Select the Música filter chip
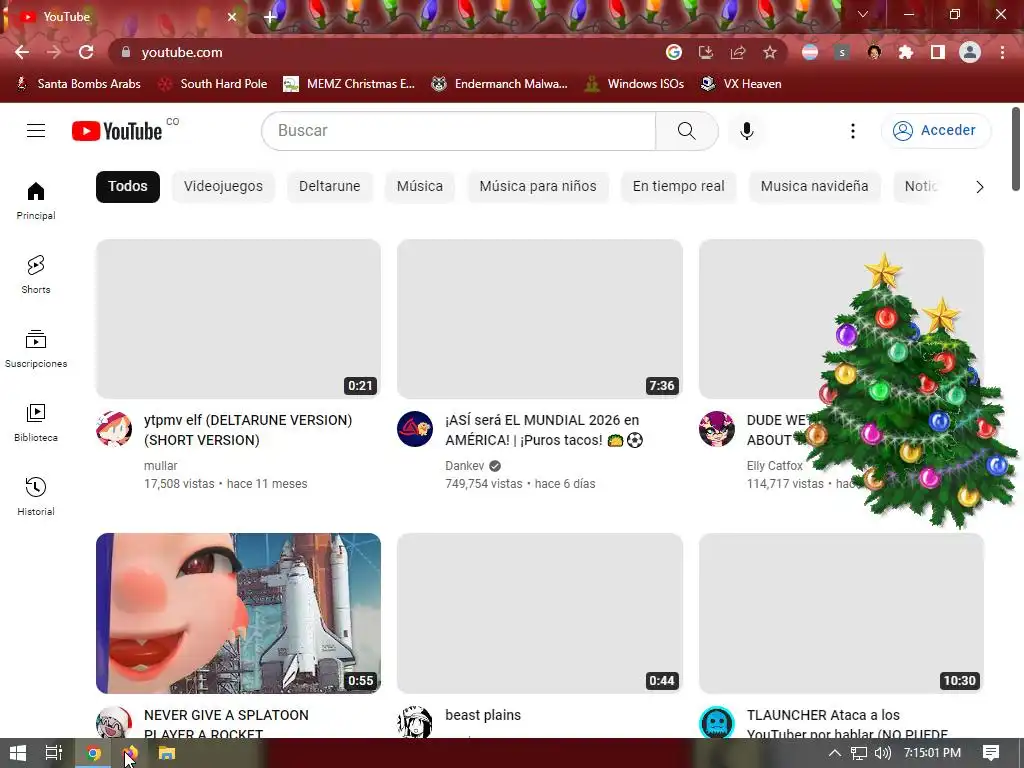Image resolution: width=1024 pixels, height=768 pixels. coord(420,187)
